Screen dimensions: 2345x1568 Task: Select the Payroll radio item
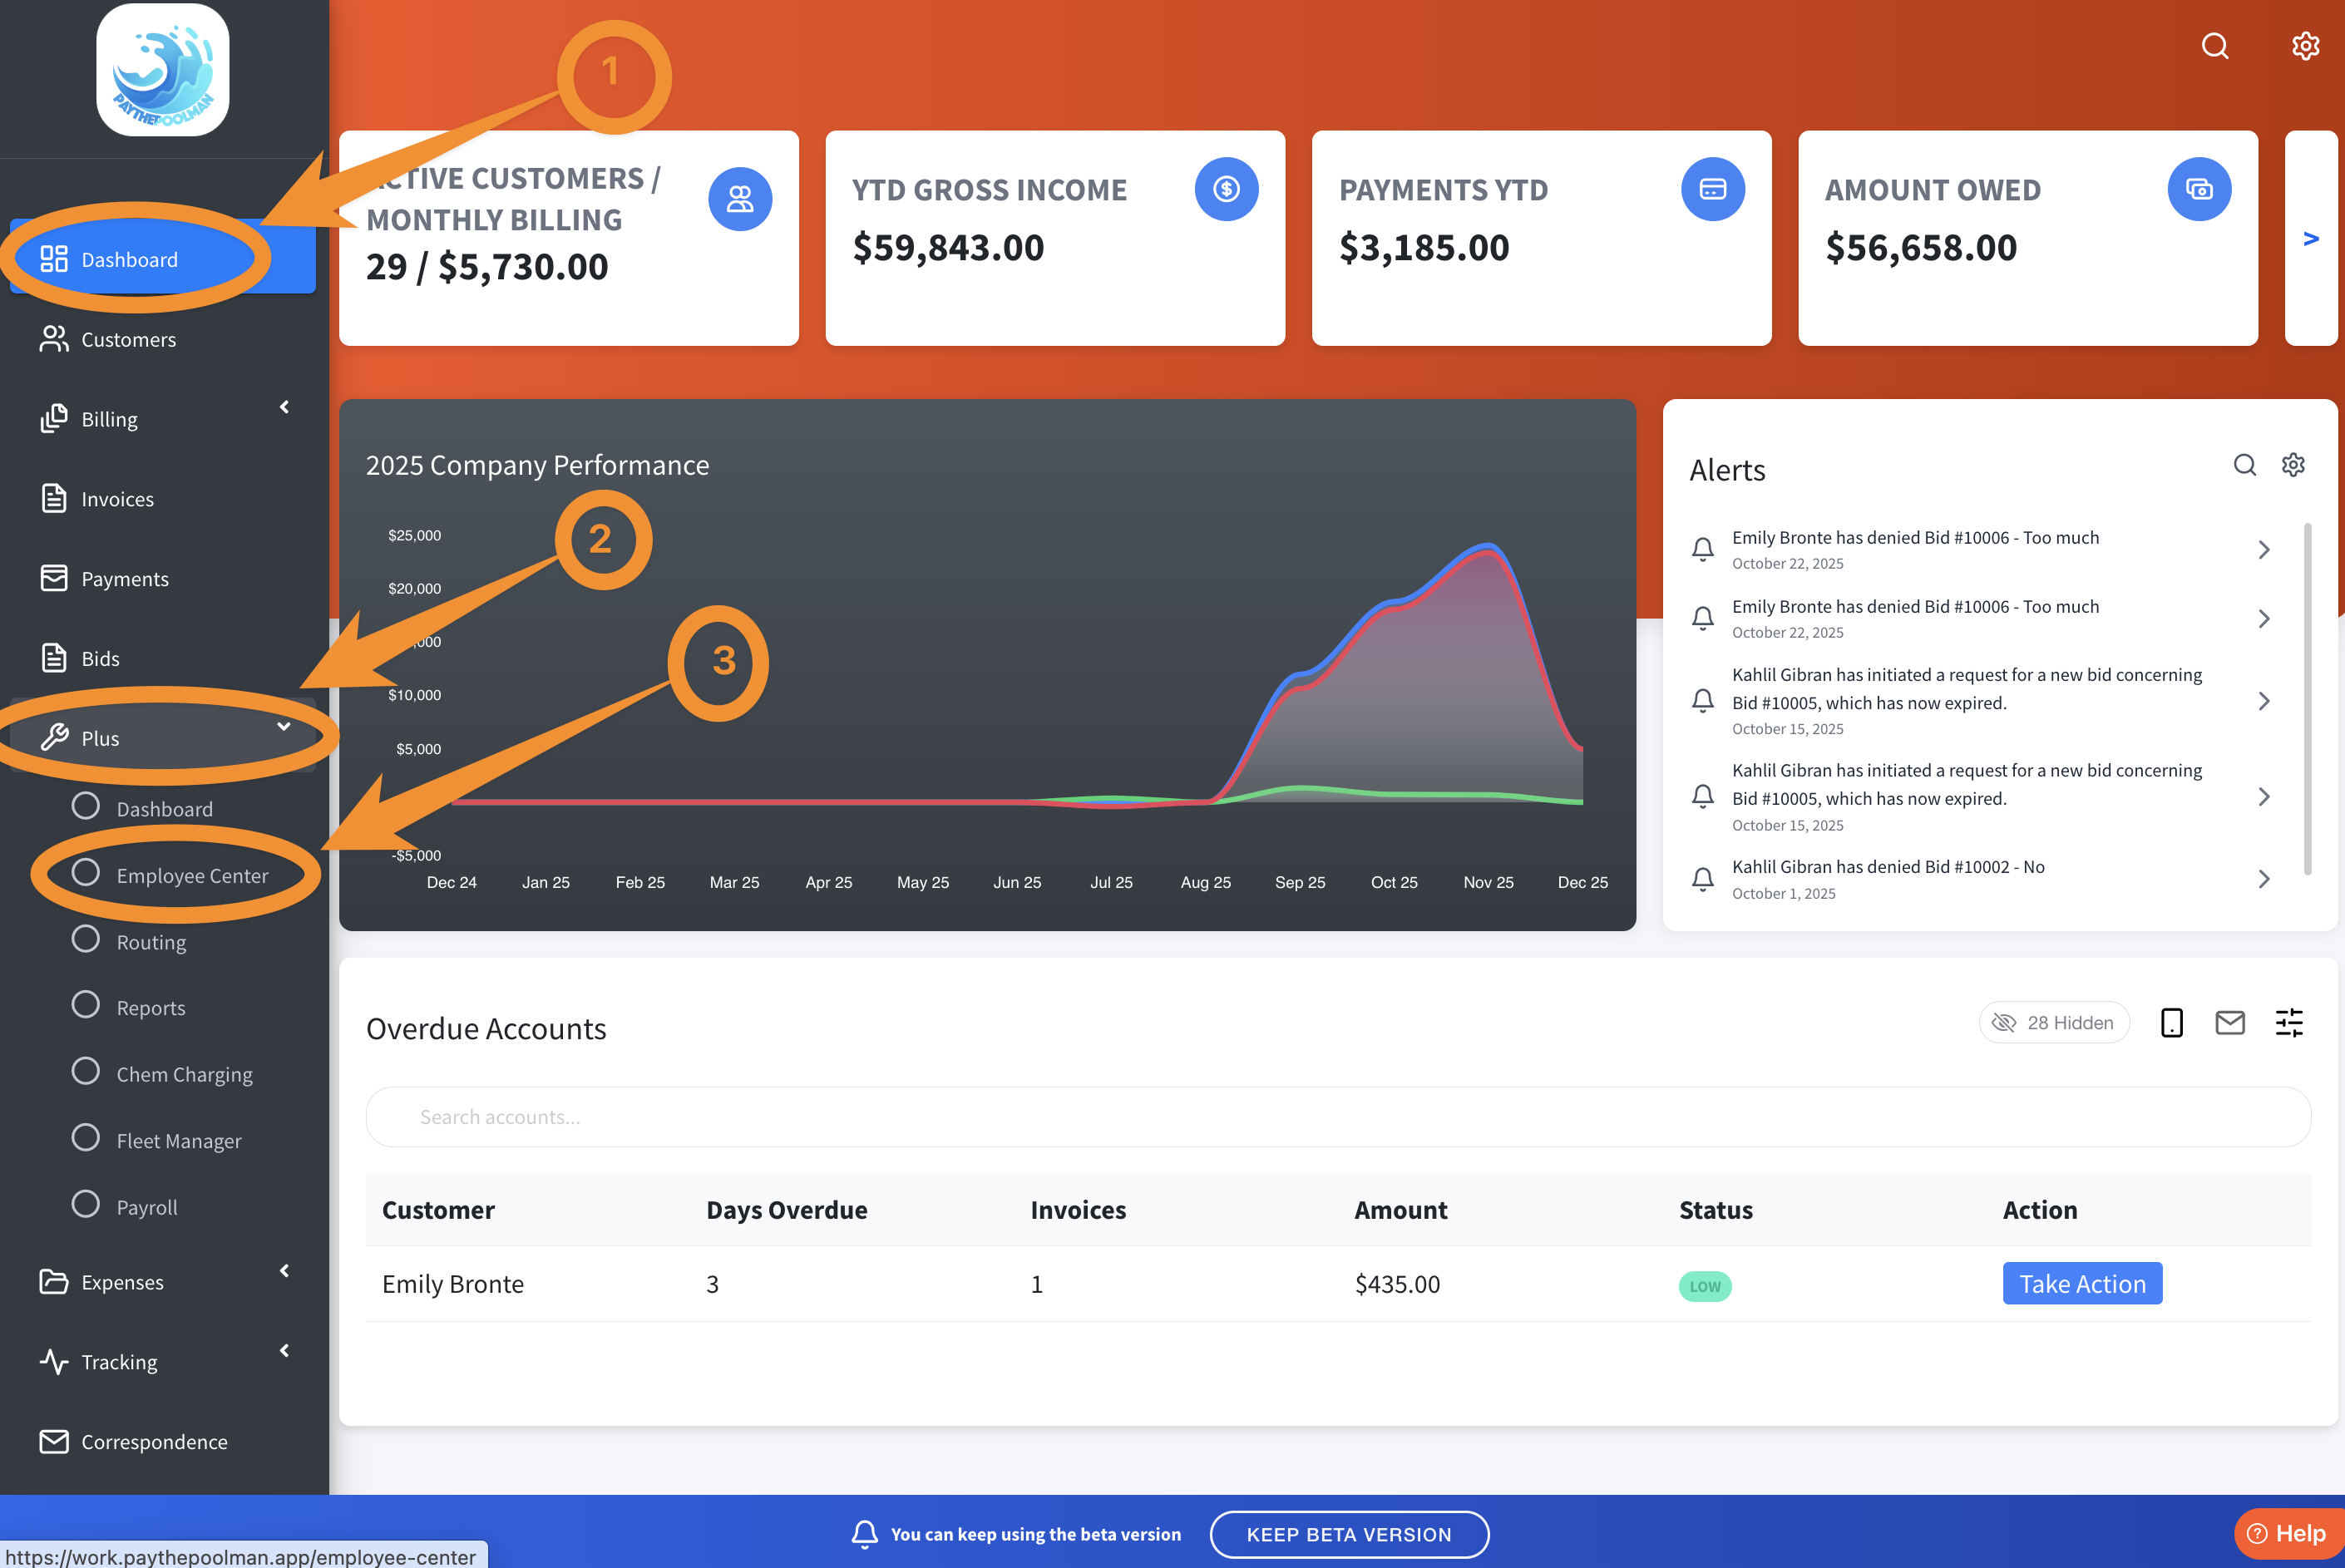click(x=146, y=1206)
